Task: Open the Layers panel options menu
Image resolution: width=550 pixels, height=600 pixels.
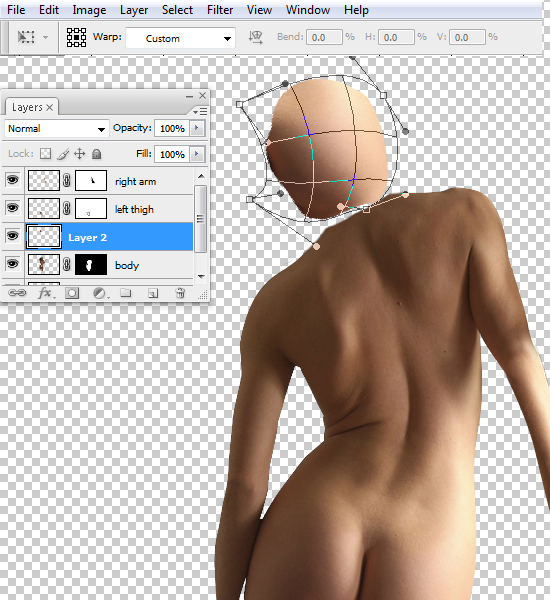Action: coord(200,111)
